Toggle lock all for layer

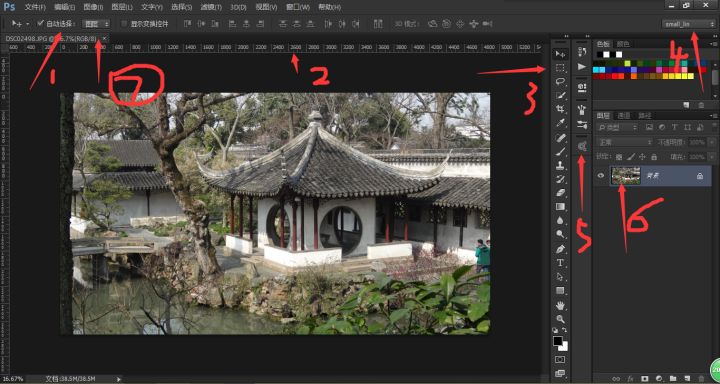coord(654,157)
